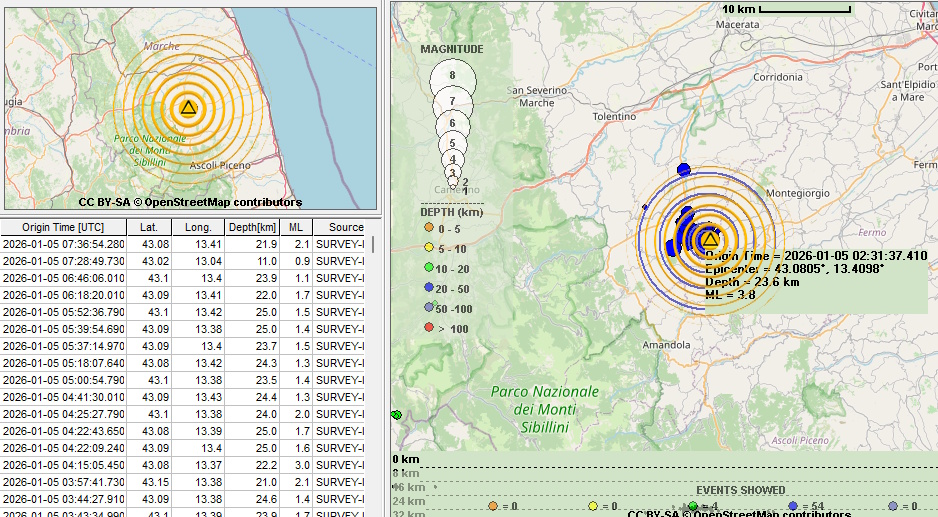
Task: Sort table by the ML column header
Action: (x=295, y=227)
